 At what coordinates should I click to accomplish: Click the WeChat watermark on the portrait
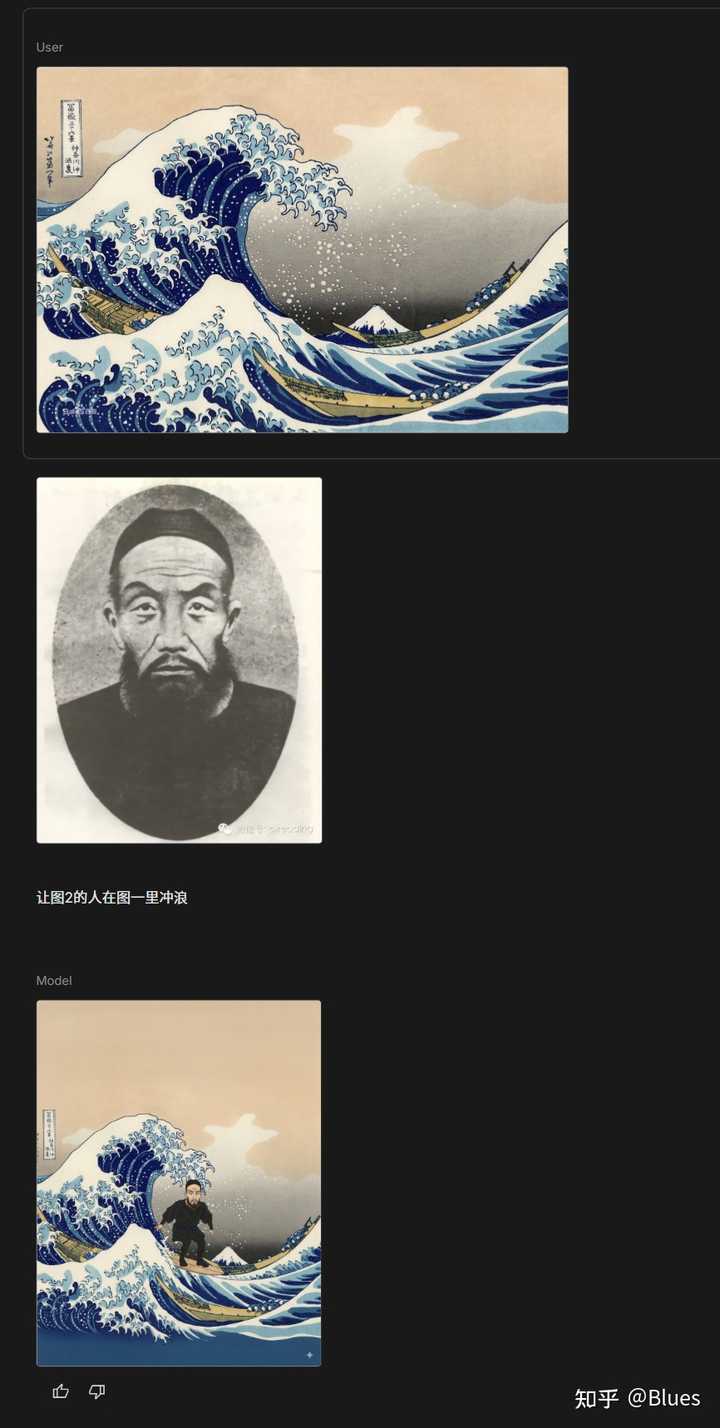pos(266,828)
